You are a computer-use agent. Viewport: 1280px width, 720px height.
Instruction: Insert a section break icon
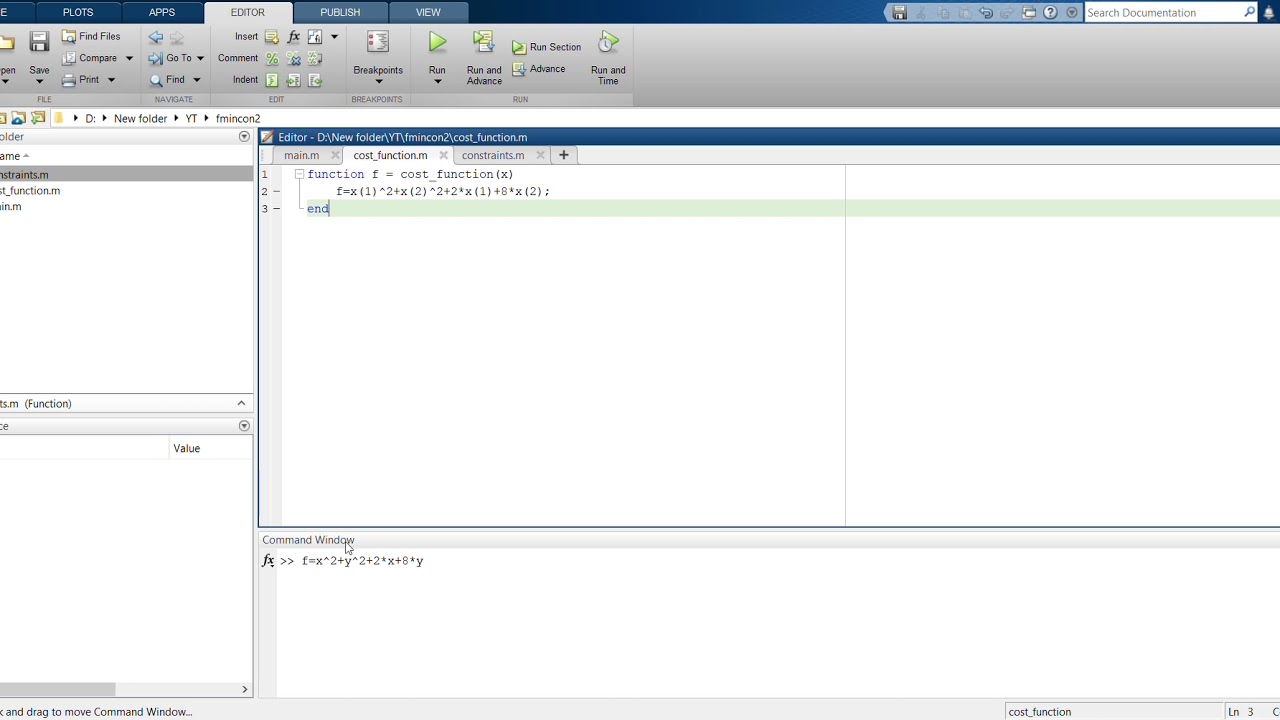coord(272,37)
